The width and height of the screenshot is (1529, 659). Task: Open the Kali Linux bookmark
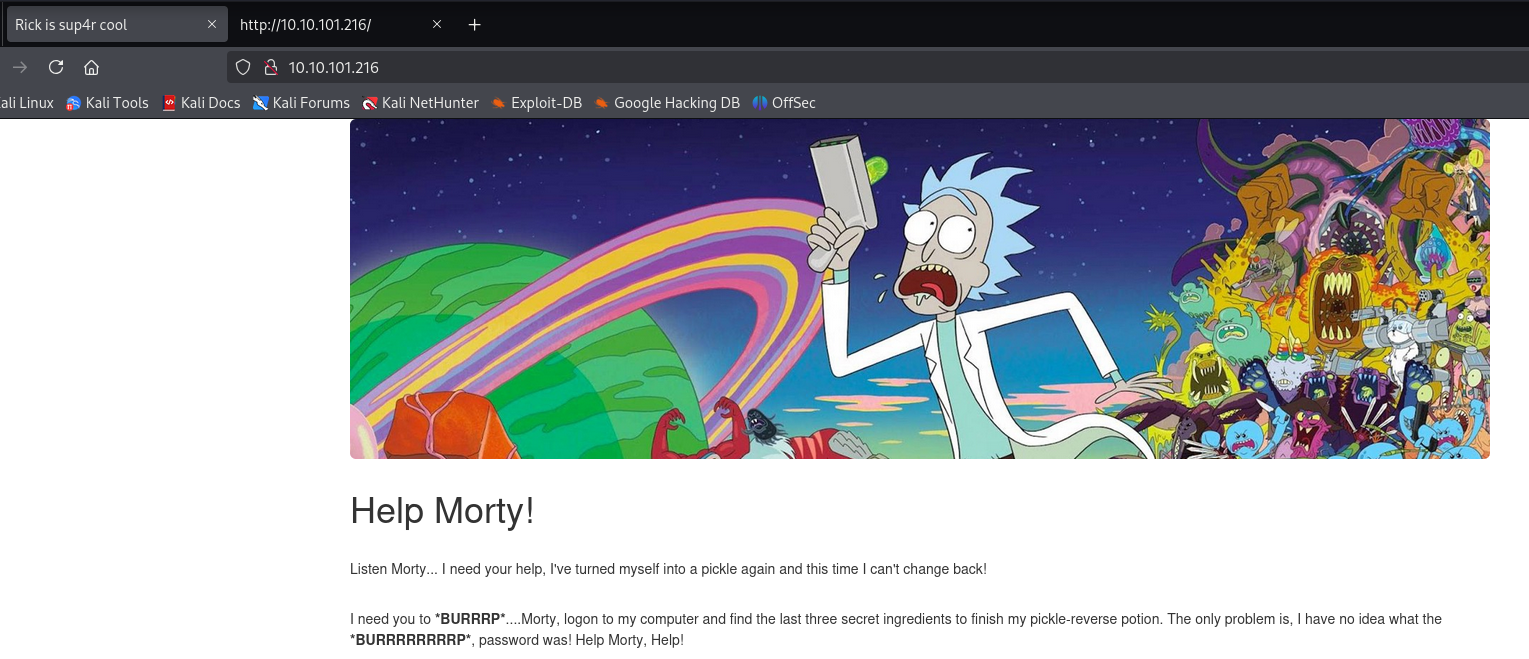[26, 103]
